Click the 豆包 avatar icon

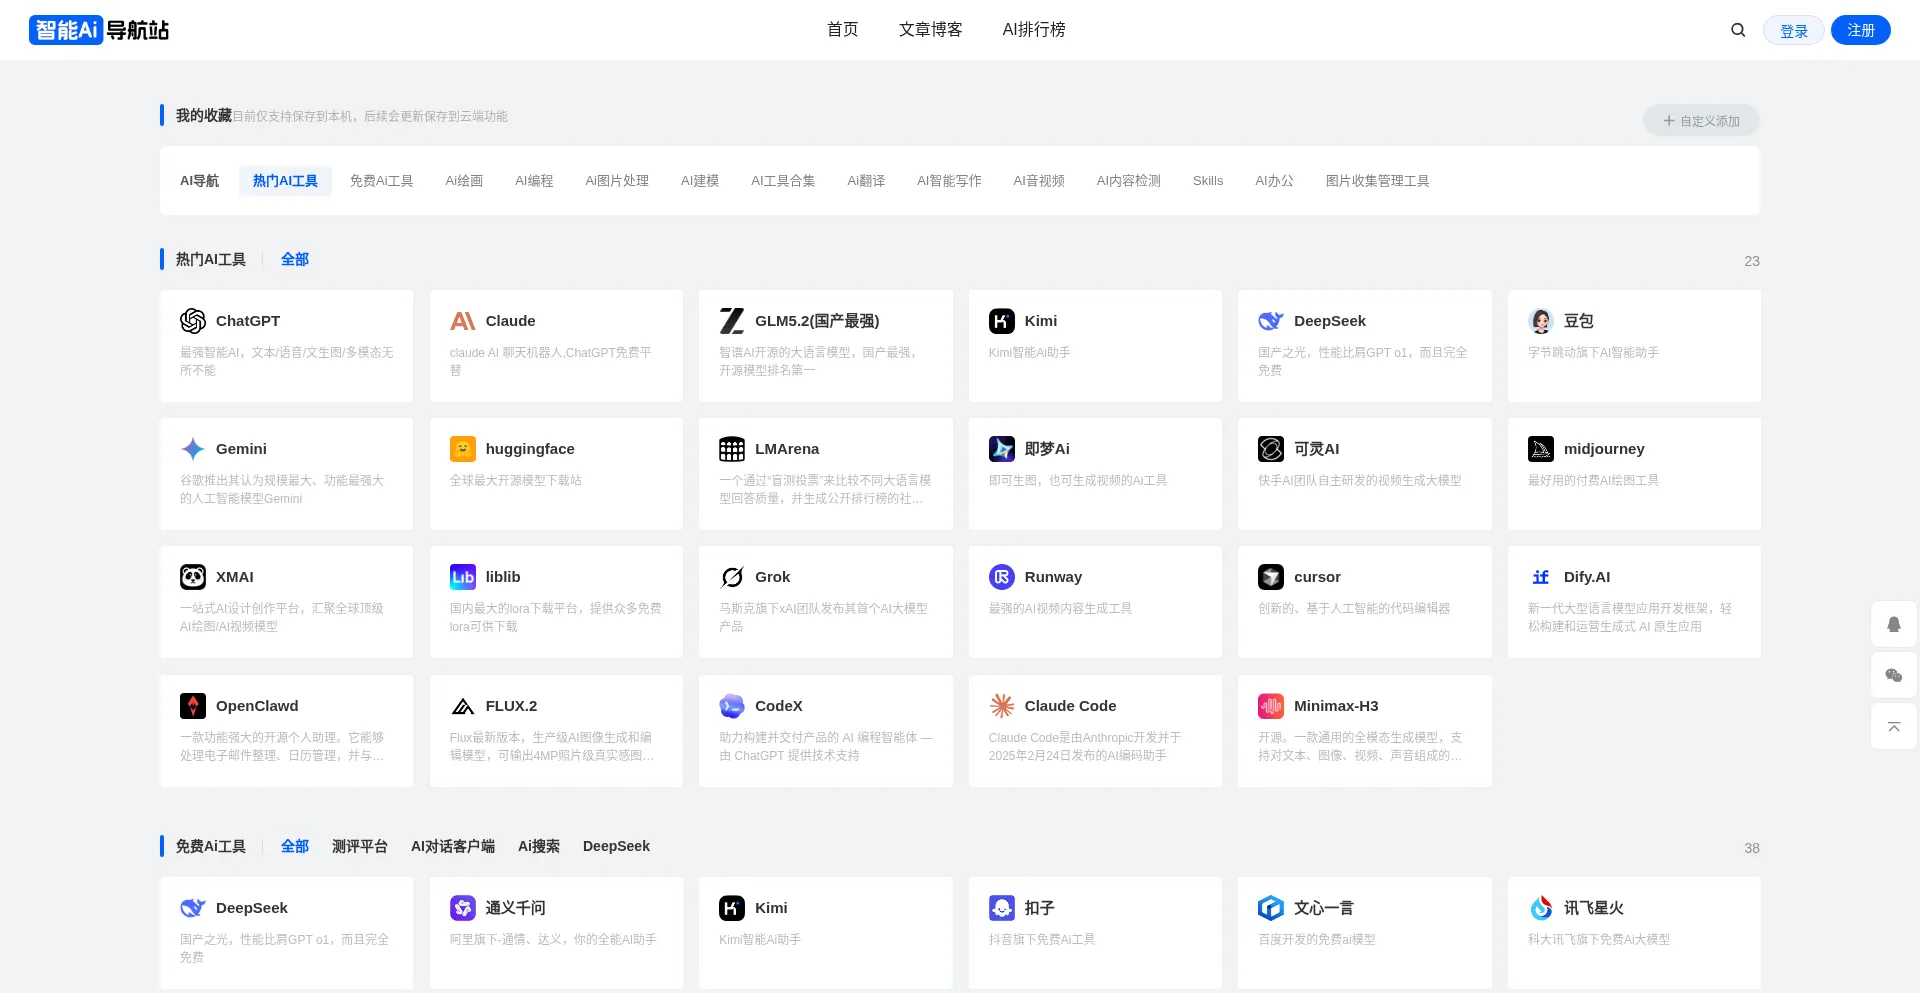coord(1541,321)
